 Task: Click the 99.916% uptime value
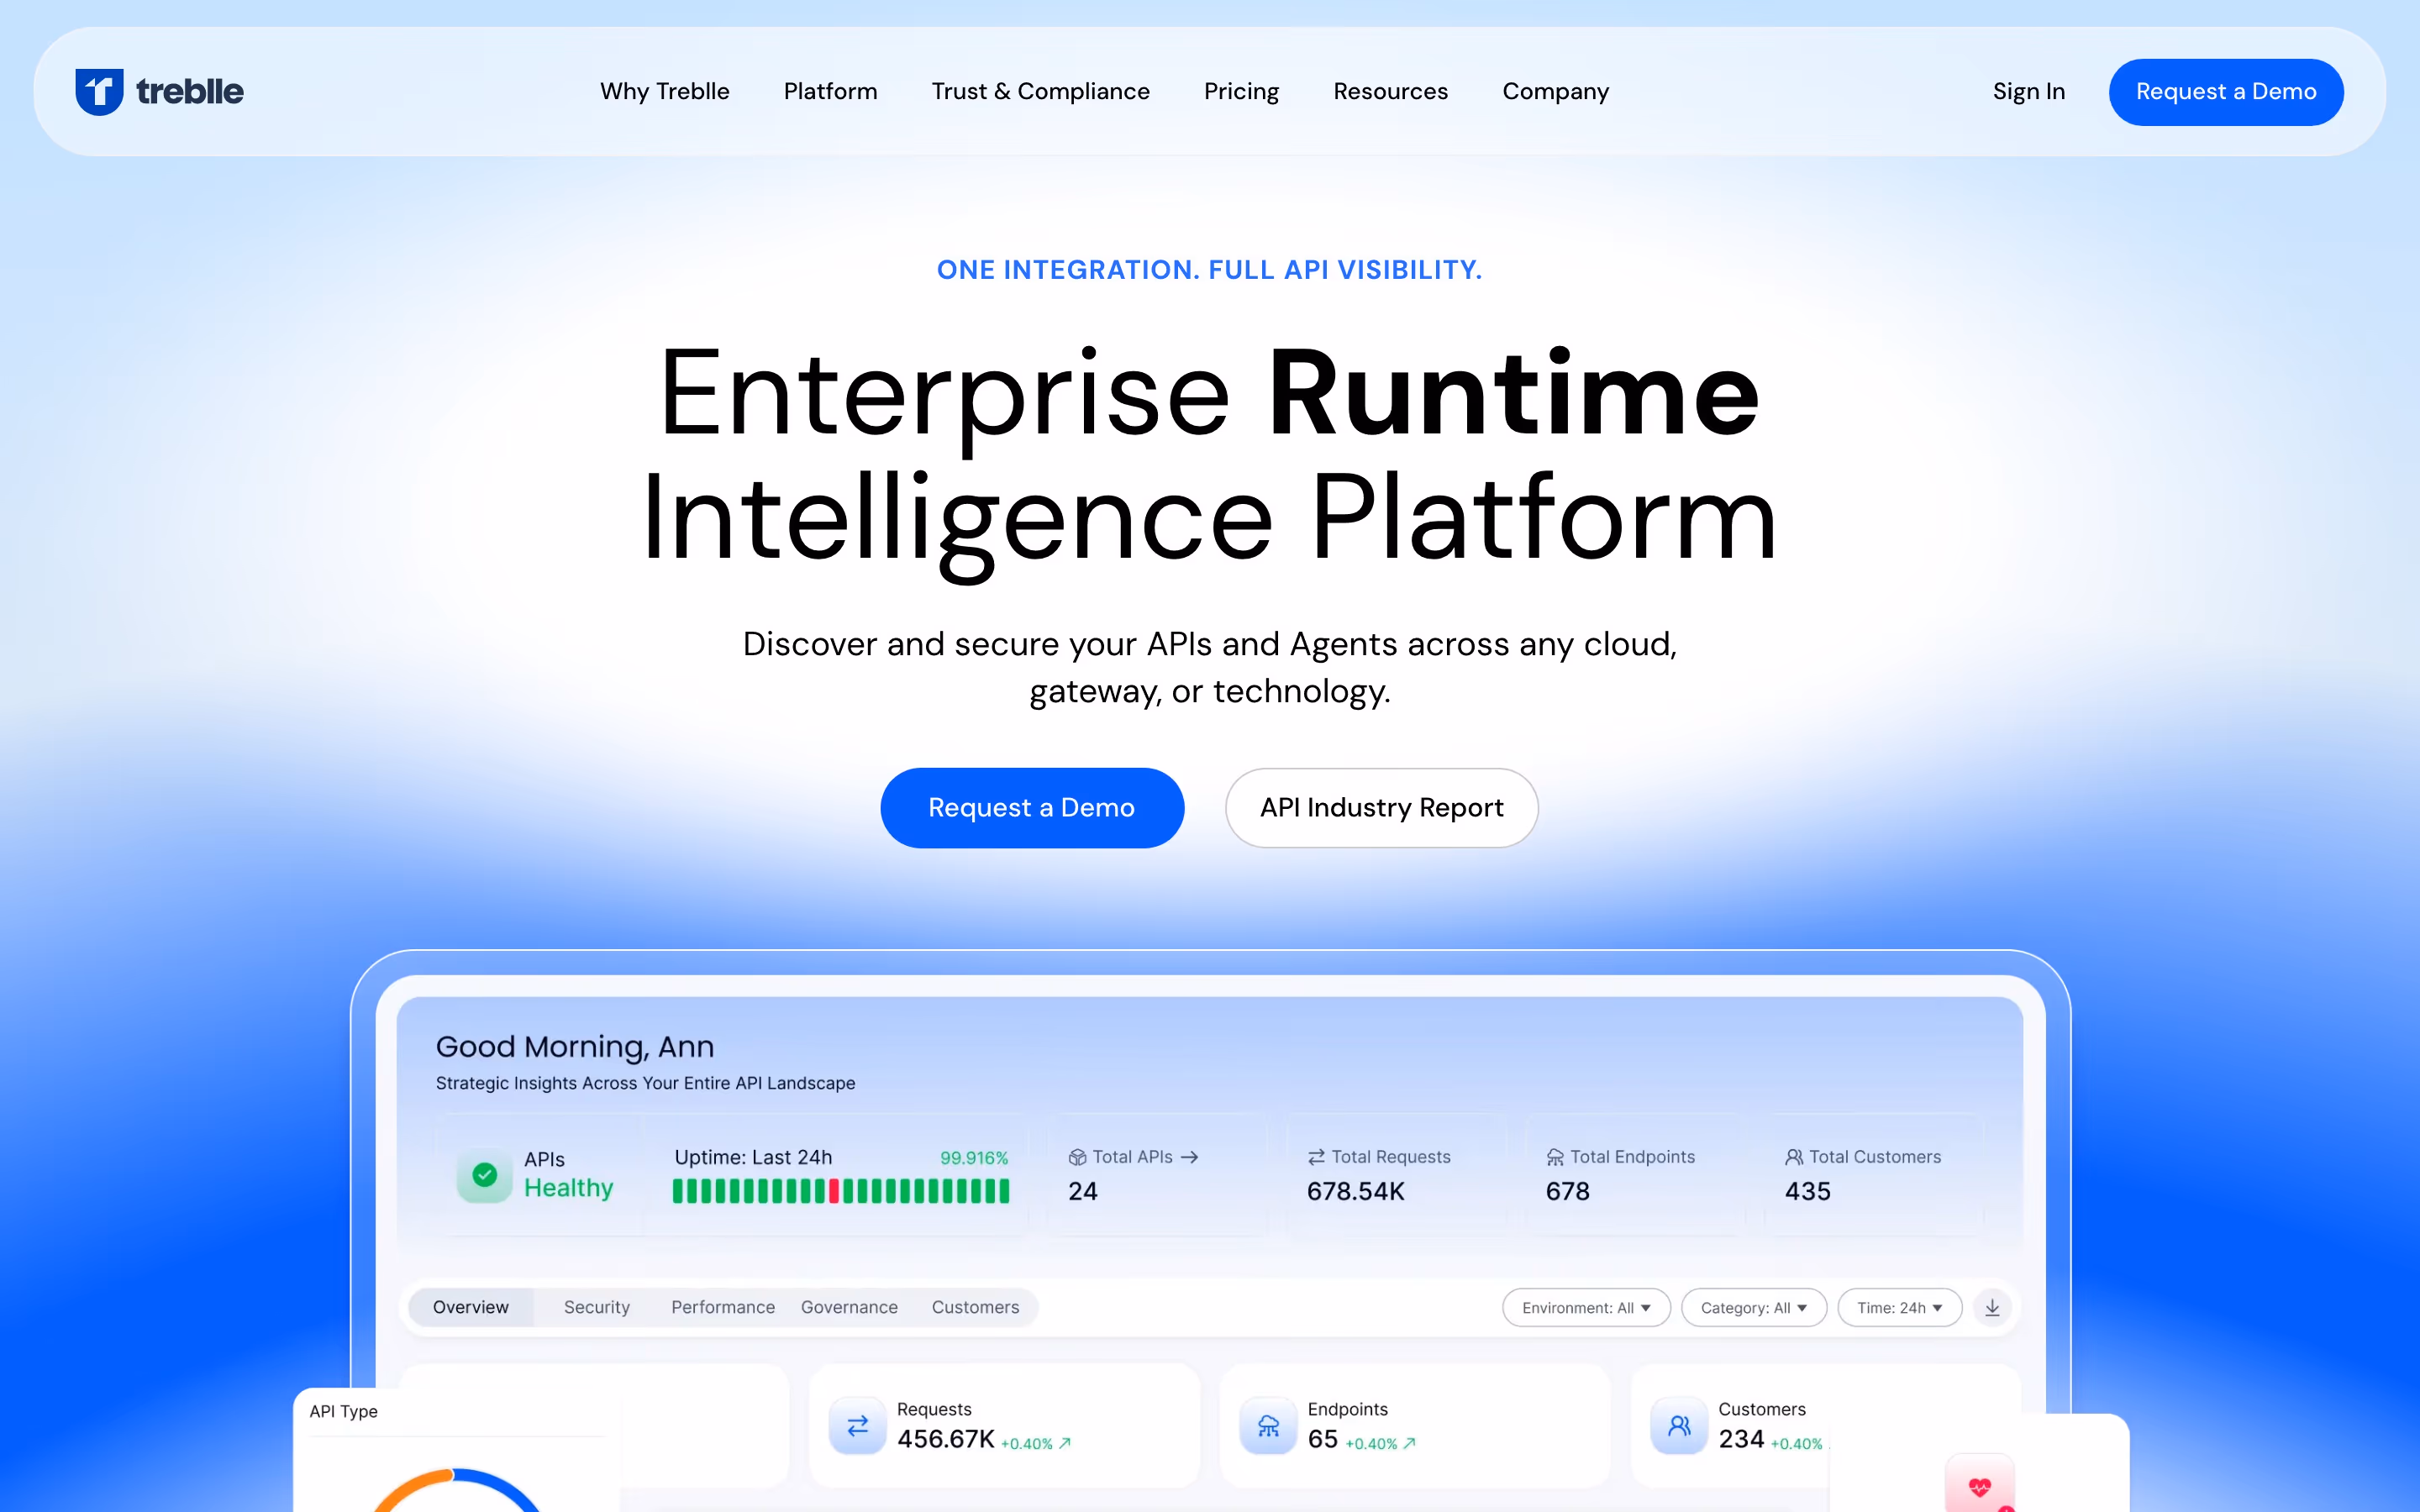click(973, 1157)
